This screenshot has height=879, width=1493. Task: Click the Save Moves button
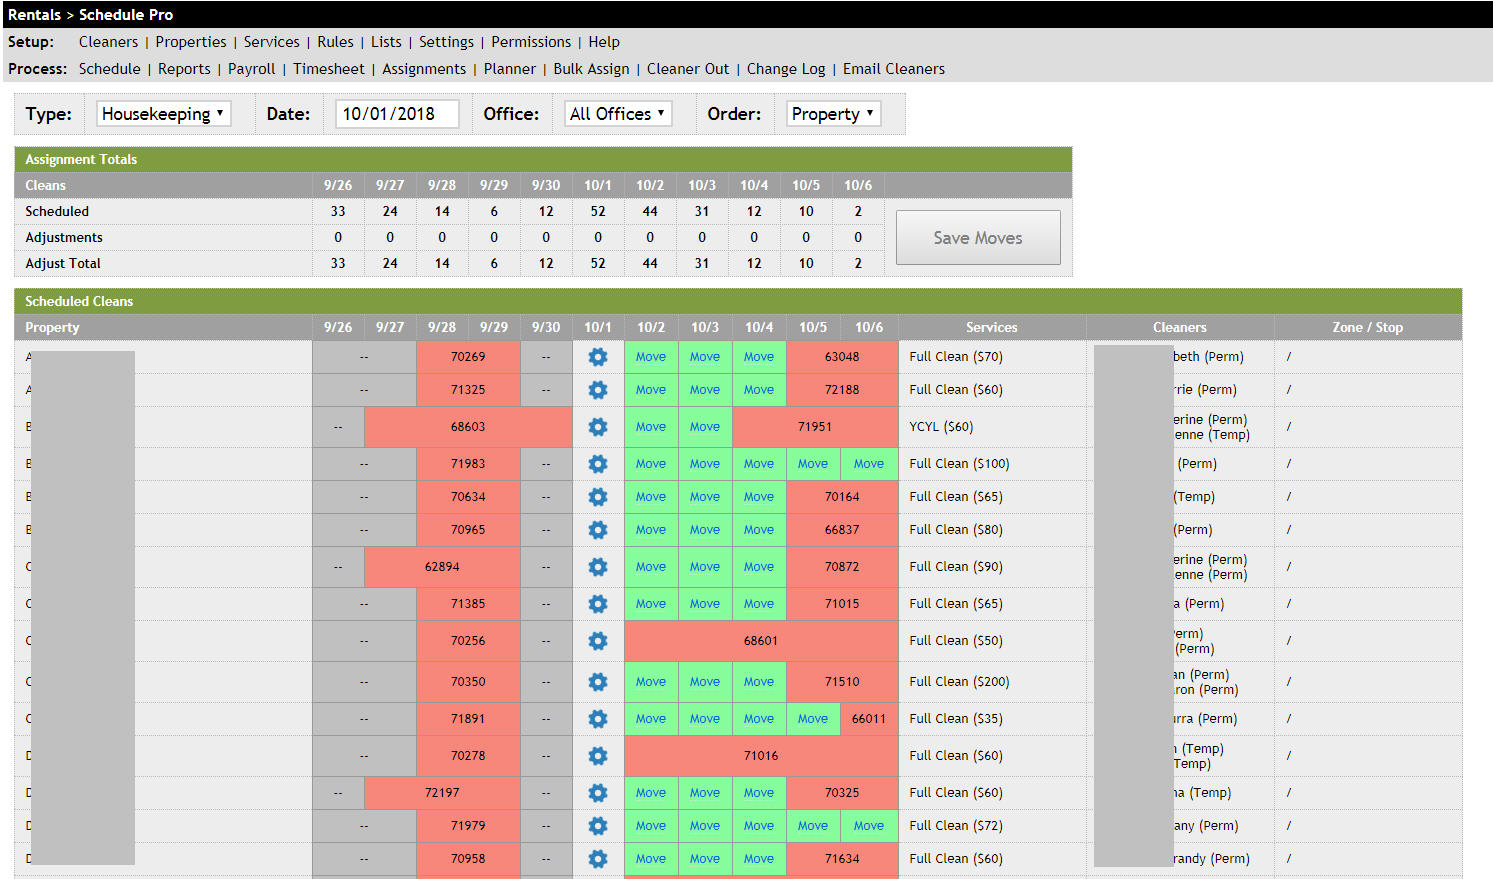[x=977, y=237]
